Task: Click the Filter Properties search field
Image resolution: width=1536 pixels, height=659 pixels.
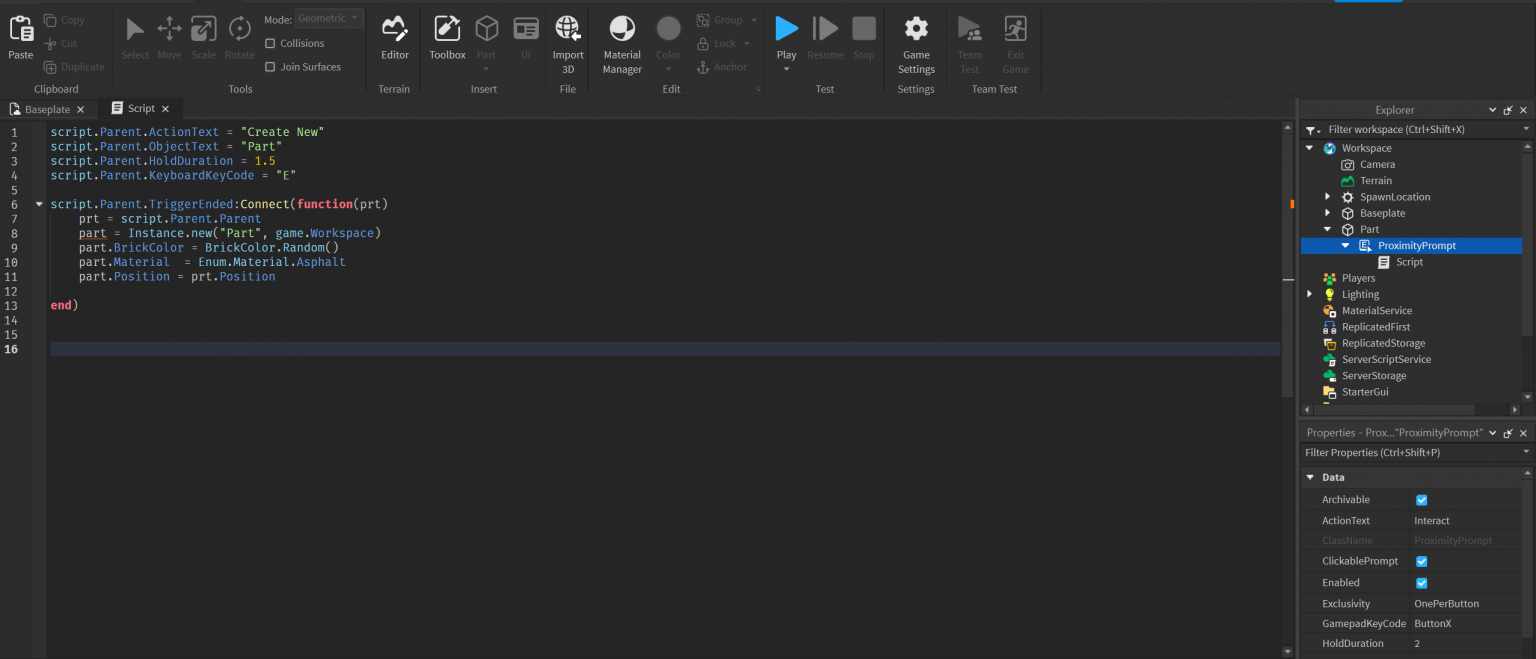Action: tap(1400, 452)
